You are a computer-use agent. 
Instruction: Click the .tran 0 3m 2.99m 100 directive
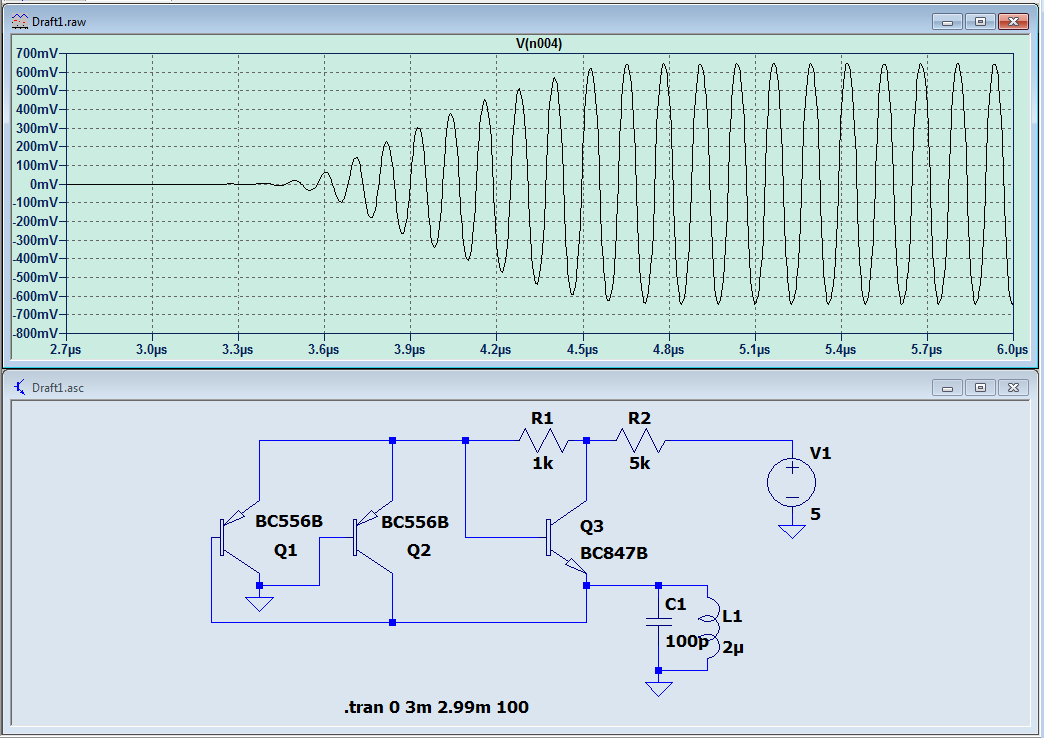pos(436,707)
